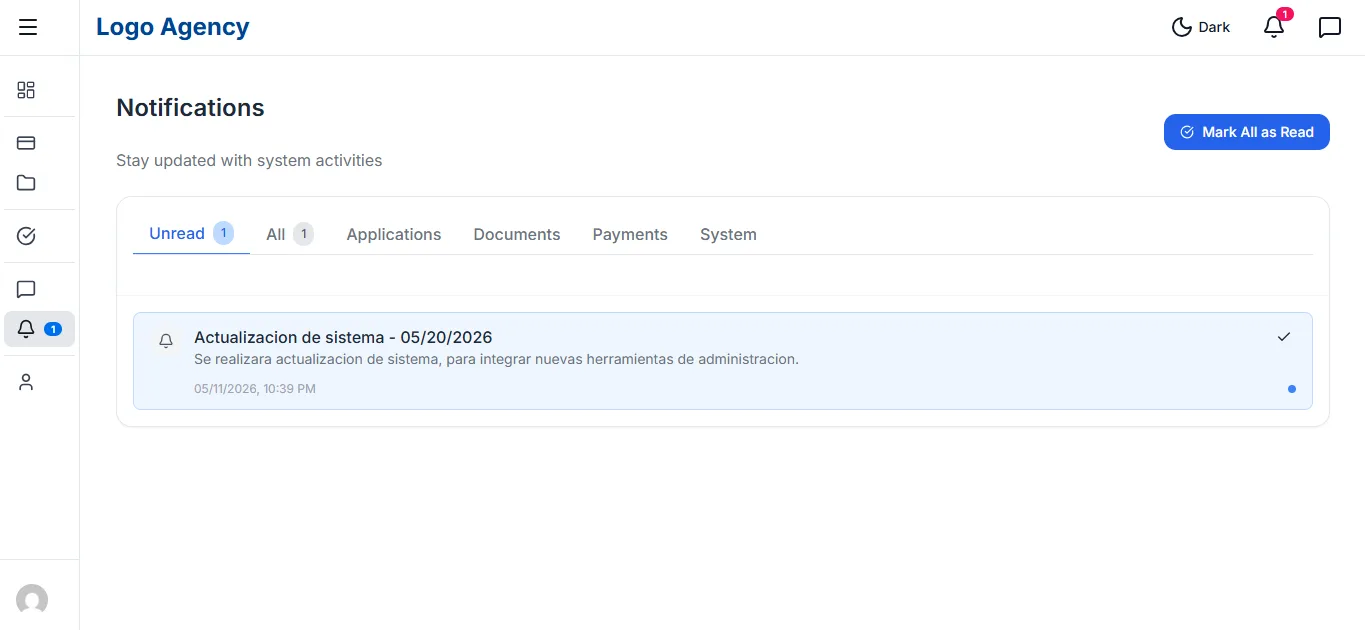1365x630 pixels.
Task: Click Mark All as Read button
Action: 1247,132
